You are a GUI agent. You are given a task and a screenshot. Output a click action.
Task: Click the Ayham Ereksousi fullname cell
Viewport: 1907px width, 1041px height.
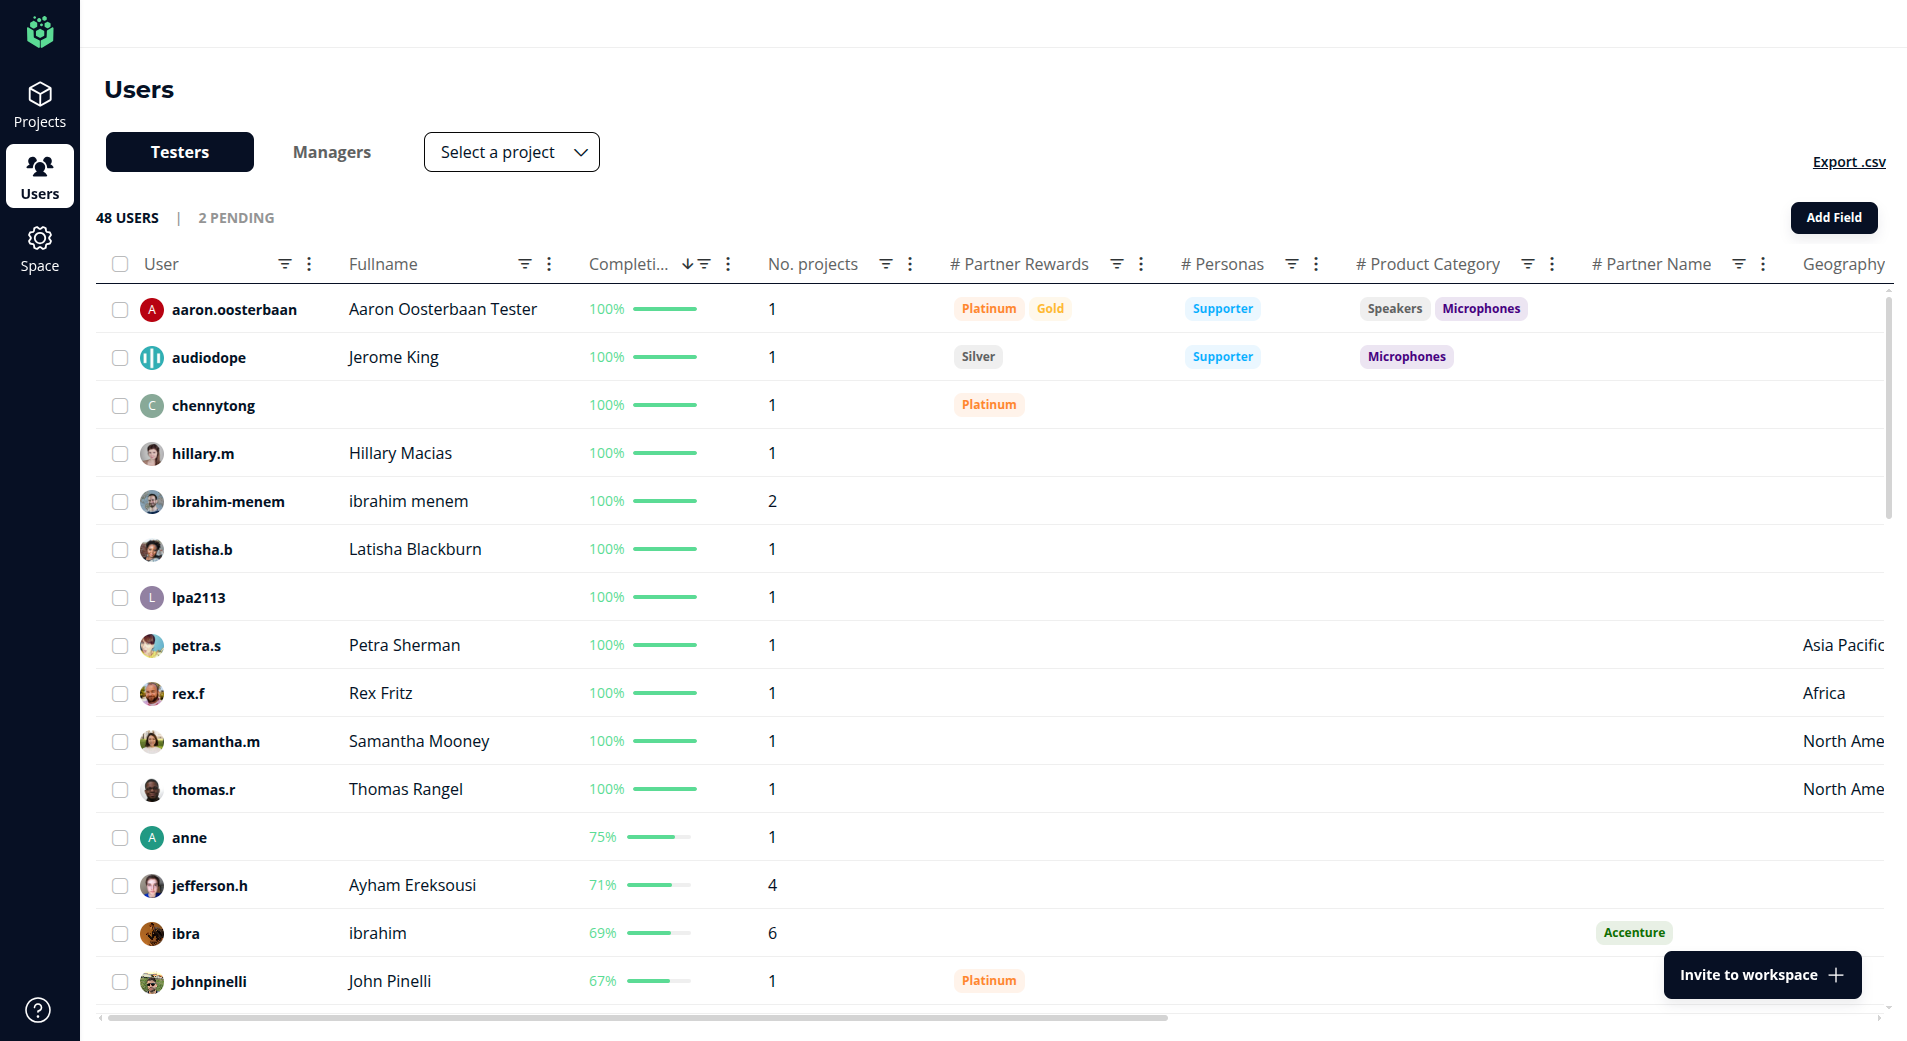coord(412,885)
